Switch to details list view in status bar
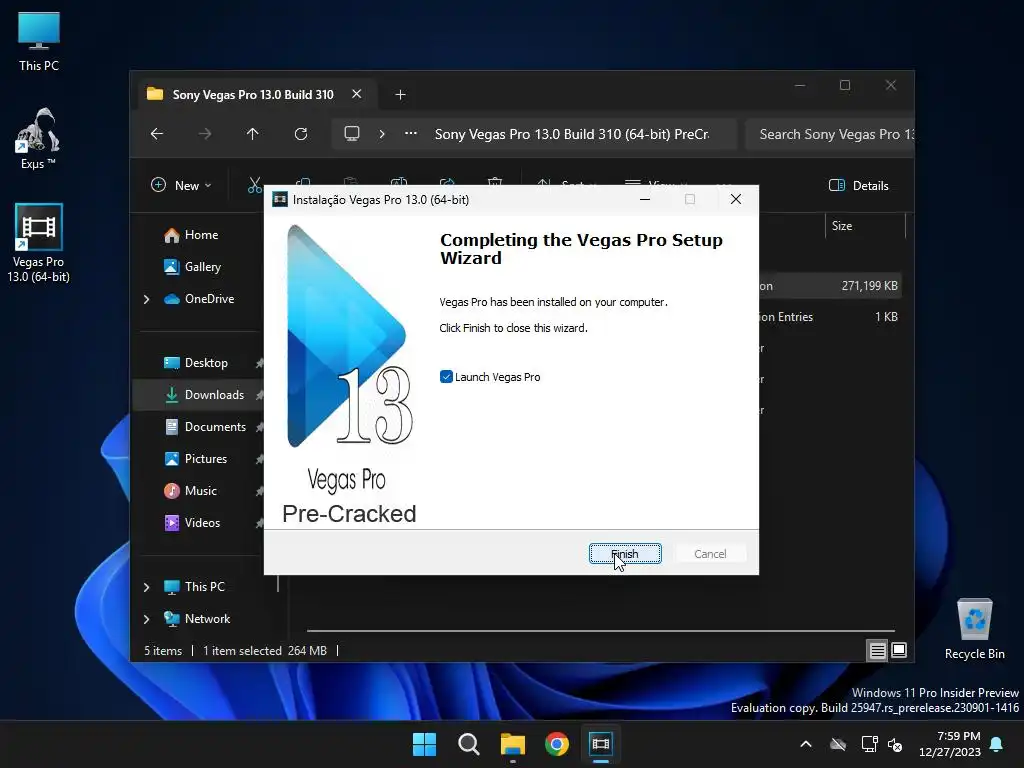The height and width of the screenshot is (768, 1024). coord(877,650)
